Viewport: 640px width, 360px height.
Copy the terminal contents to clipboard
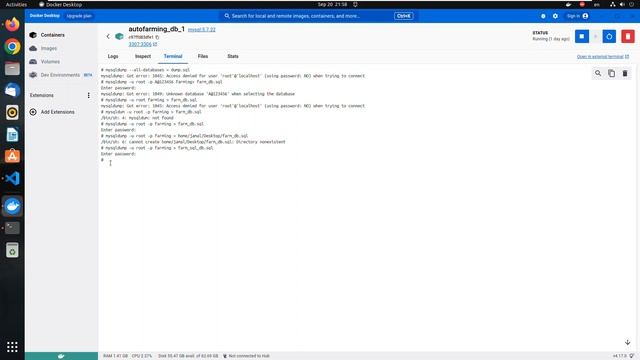pyautogui.click(x=611, y=73)
